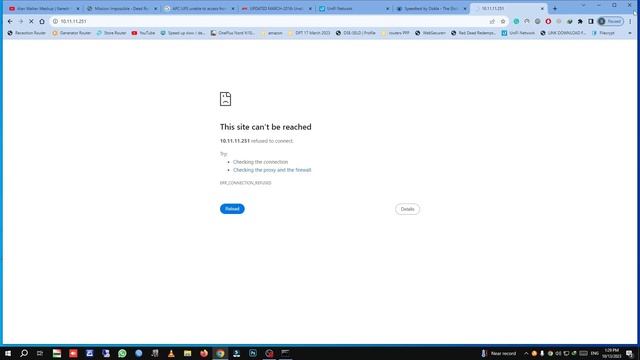
Task: Click the browser forward arrow
Action: [21, 21]
